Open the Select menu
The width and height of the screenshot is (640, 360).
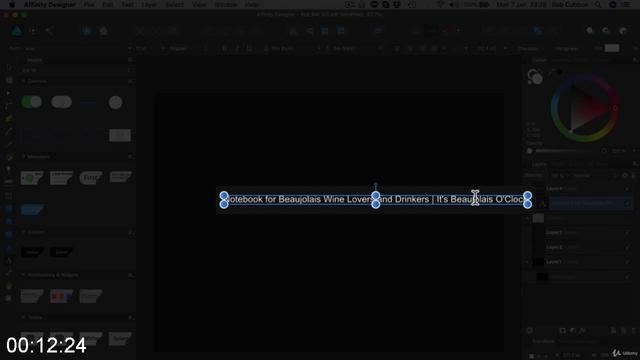(174, 4)
